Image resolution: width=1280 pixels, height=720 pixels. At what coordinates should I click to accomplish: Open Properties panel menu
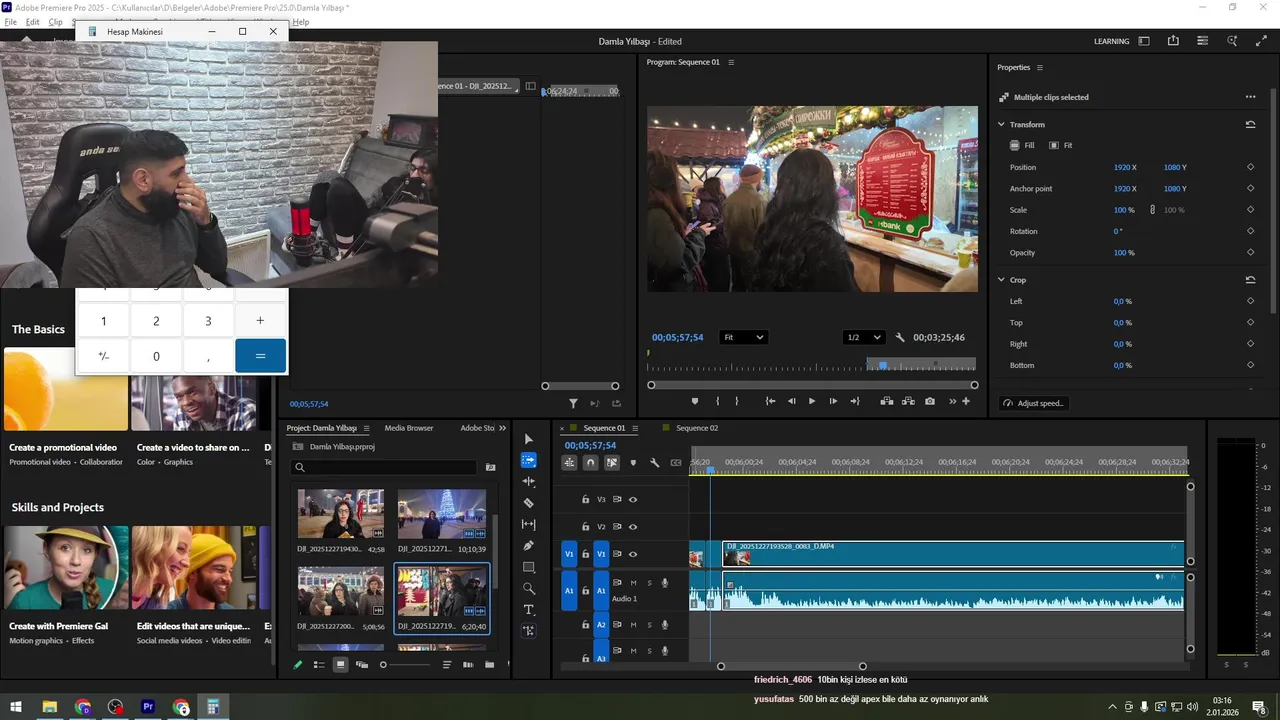pyautogui.click(x=1039, y=67)
